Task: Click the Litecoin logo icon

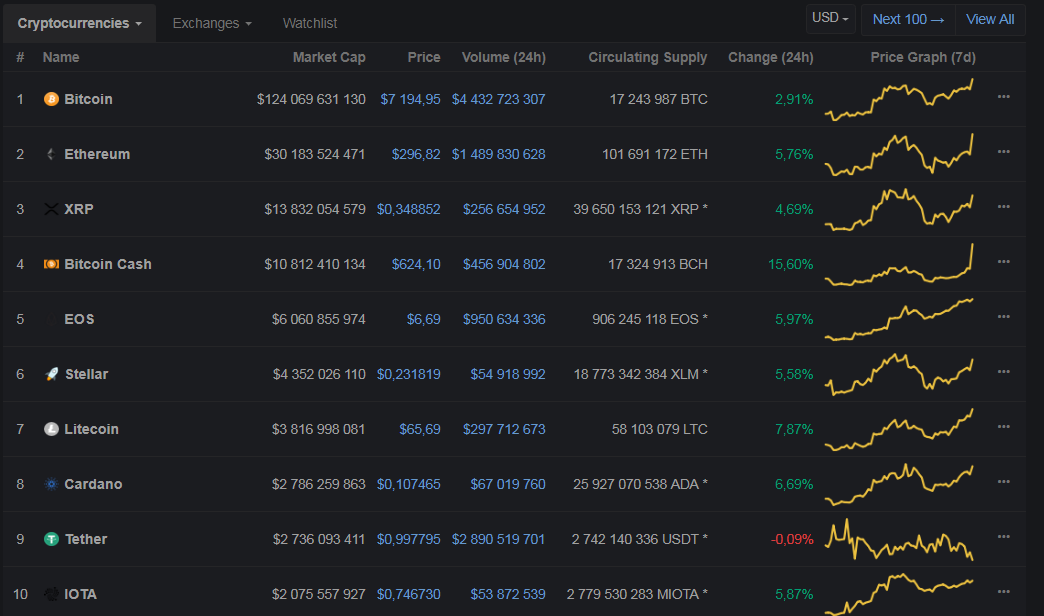Action: tap(51, 429)
